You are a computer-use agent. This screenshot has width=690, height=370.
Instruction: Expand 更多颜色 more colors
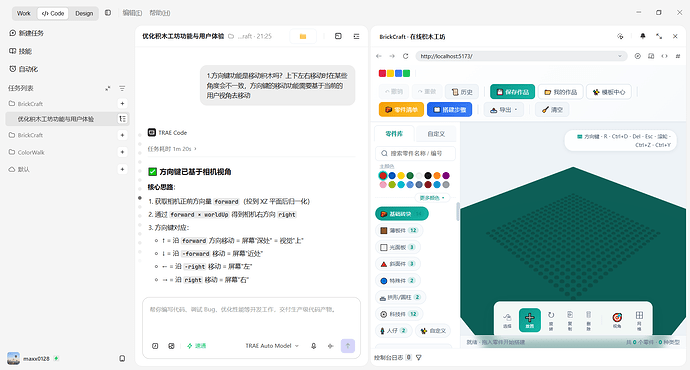(432, 198)
